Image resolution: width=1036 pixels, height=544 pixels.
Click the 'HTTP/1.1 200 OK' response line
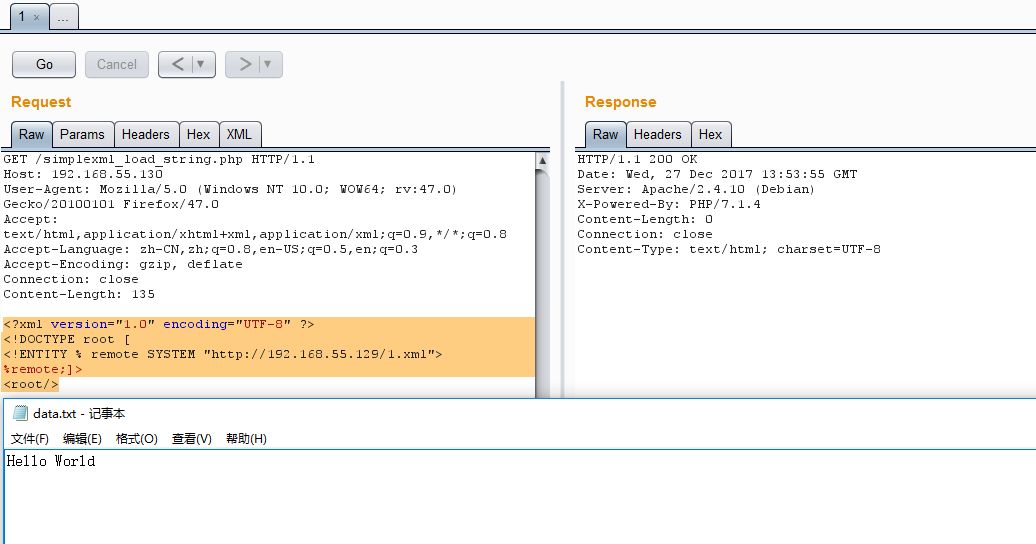pos(637,159)
